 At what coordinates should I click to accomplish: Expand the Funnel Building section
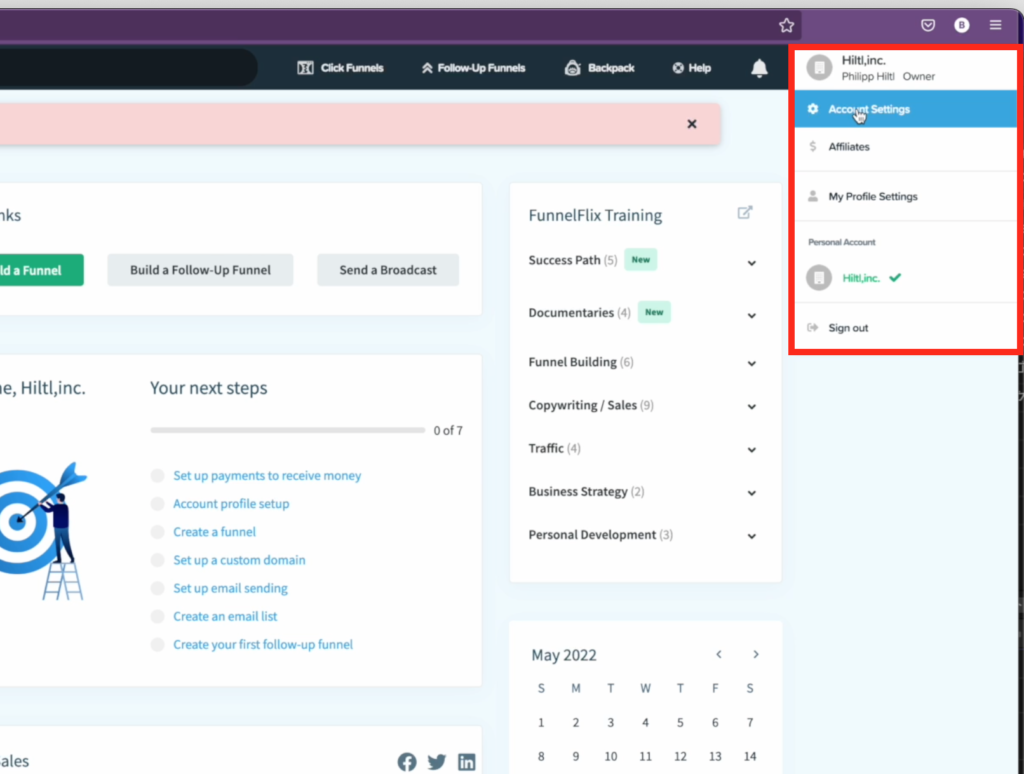coord(752,363)
